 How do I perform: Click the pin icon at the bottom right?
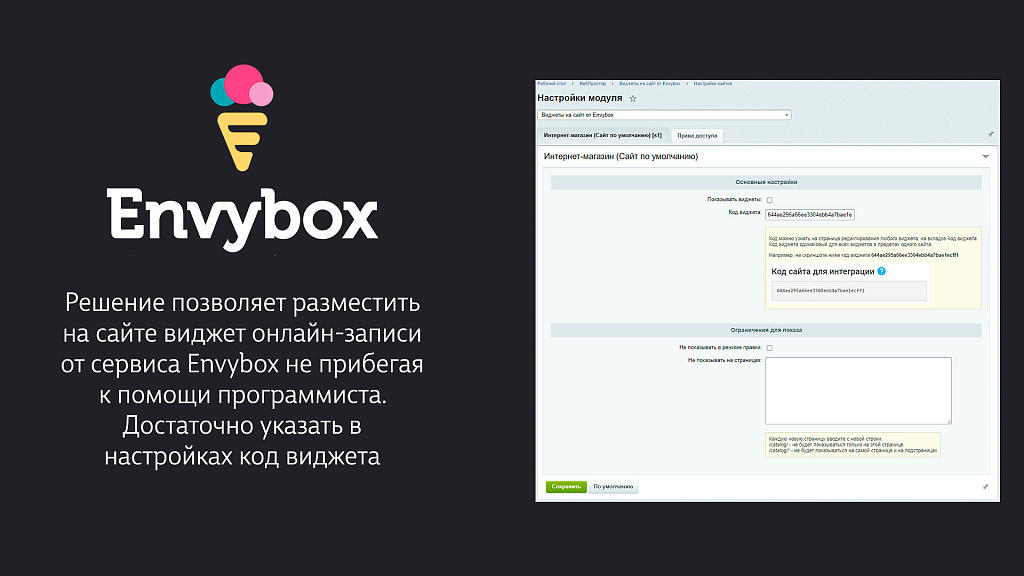pos(985,488)
